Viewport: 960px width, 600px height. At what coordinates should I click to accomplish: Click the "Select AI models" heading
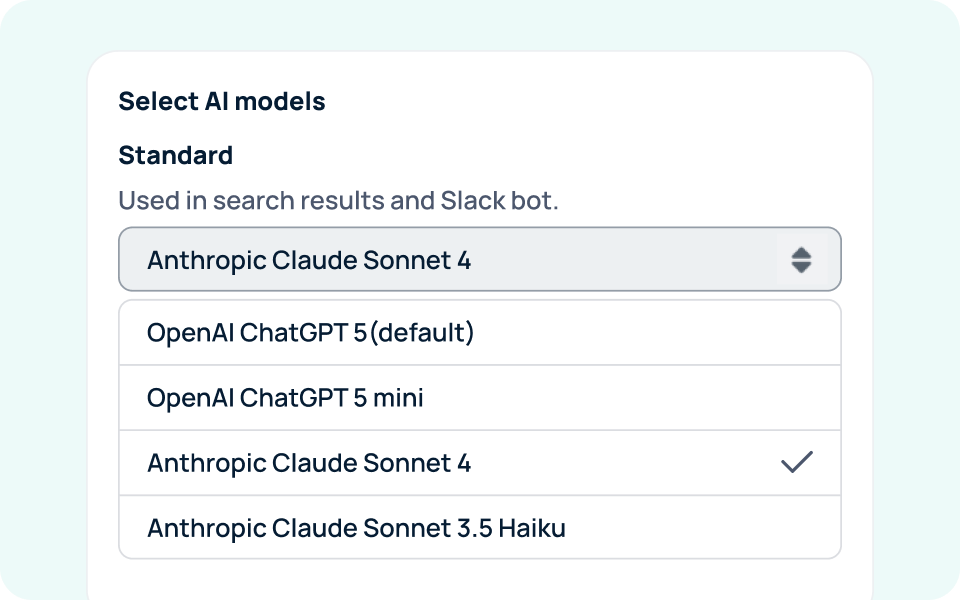click(x=222, y=101)
